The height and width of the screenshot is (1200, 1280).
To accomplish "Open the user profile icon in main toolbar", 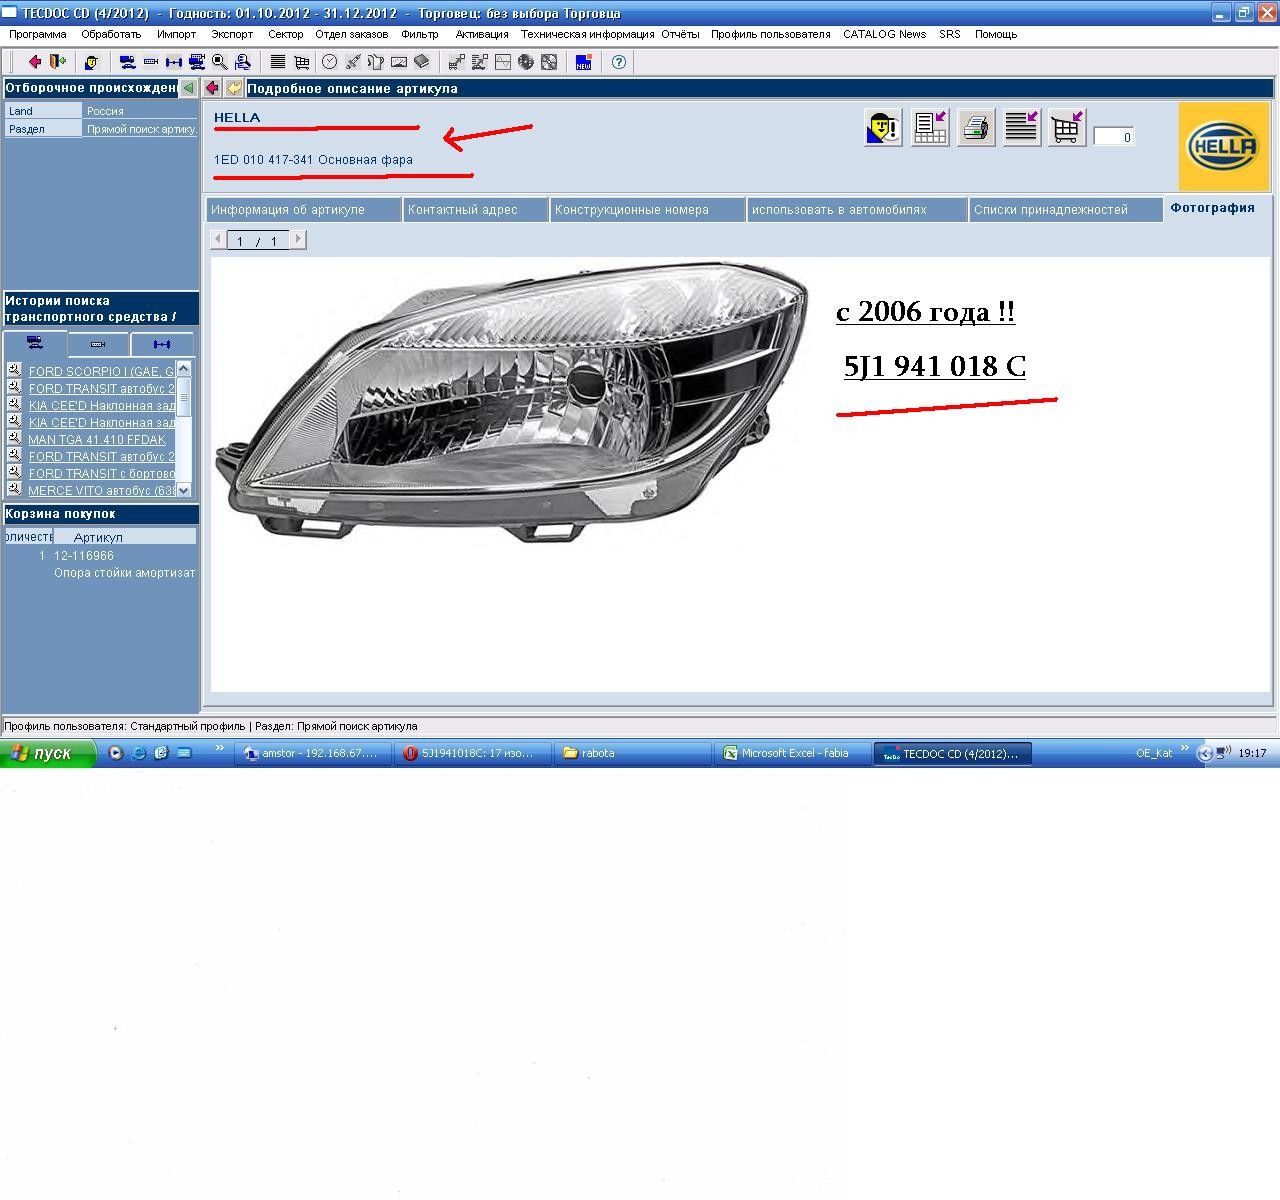I will click(x=91, y=62).
